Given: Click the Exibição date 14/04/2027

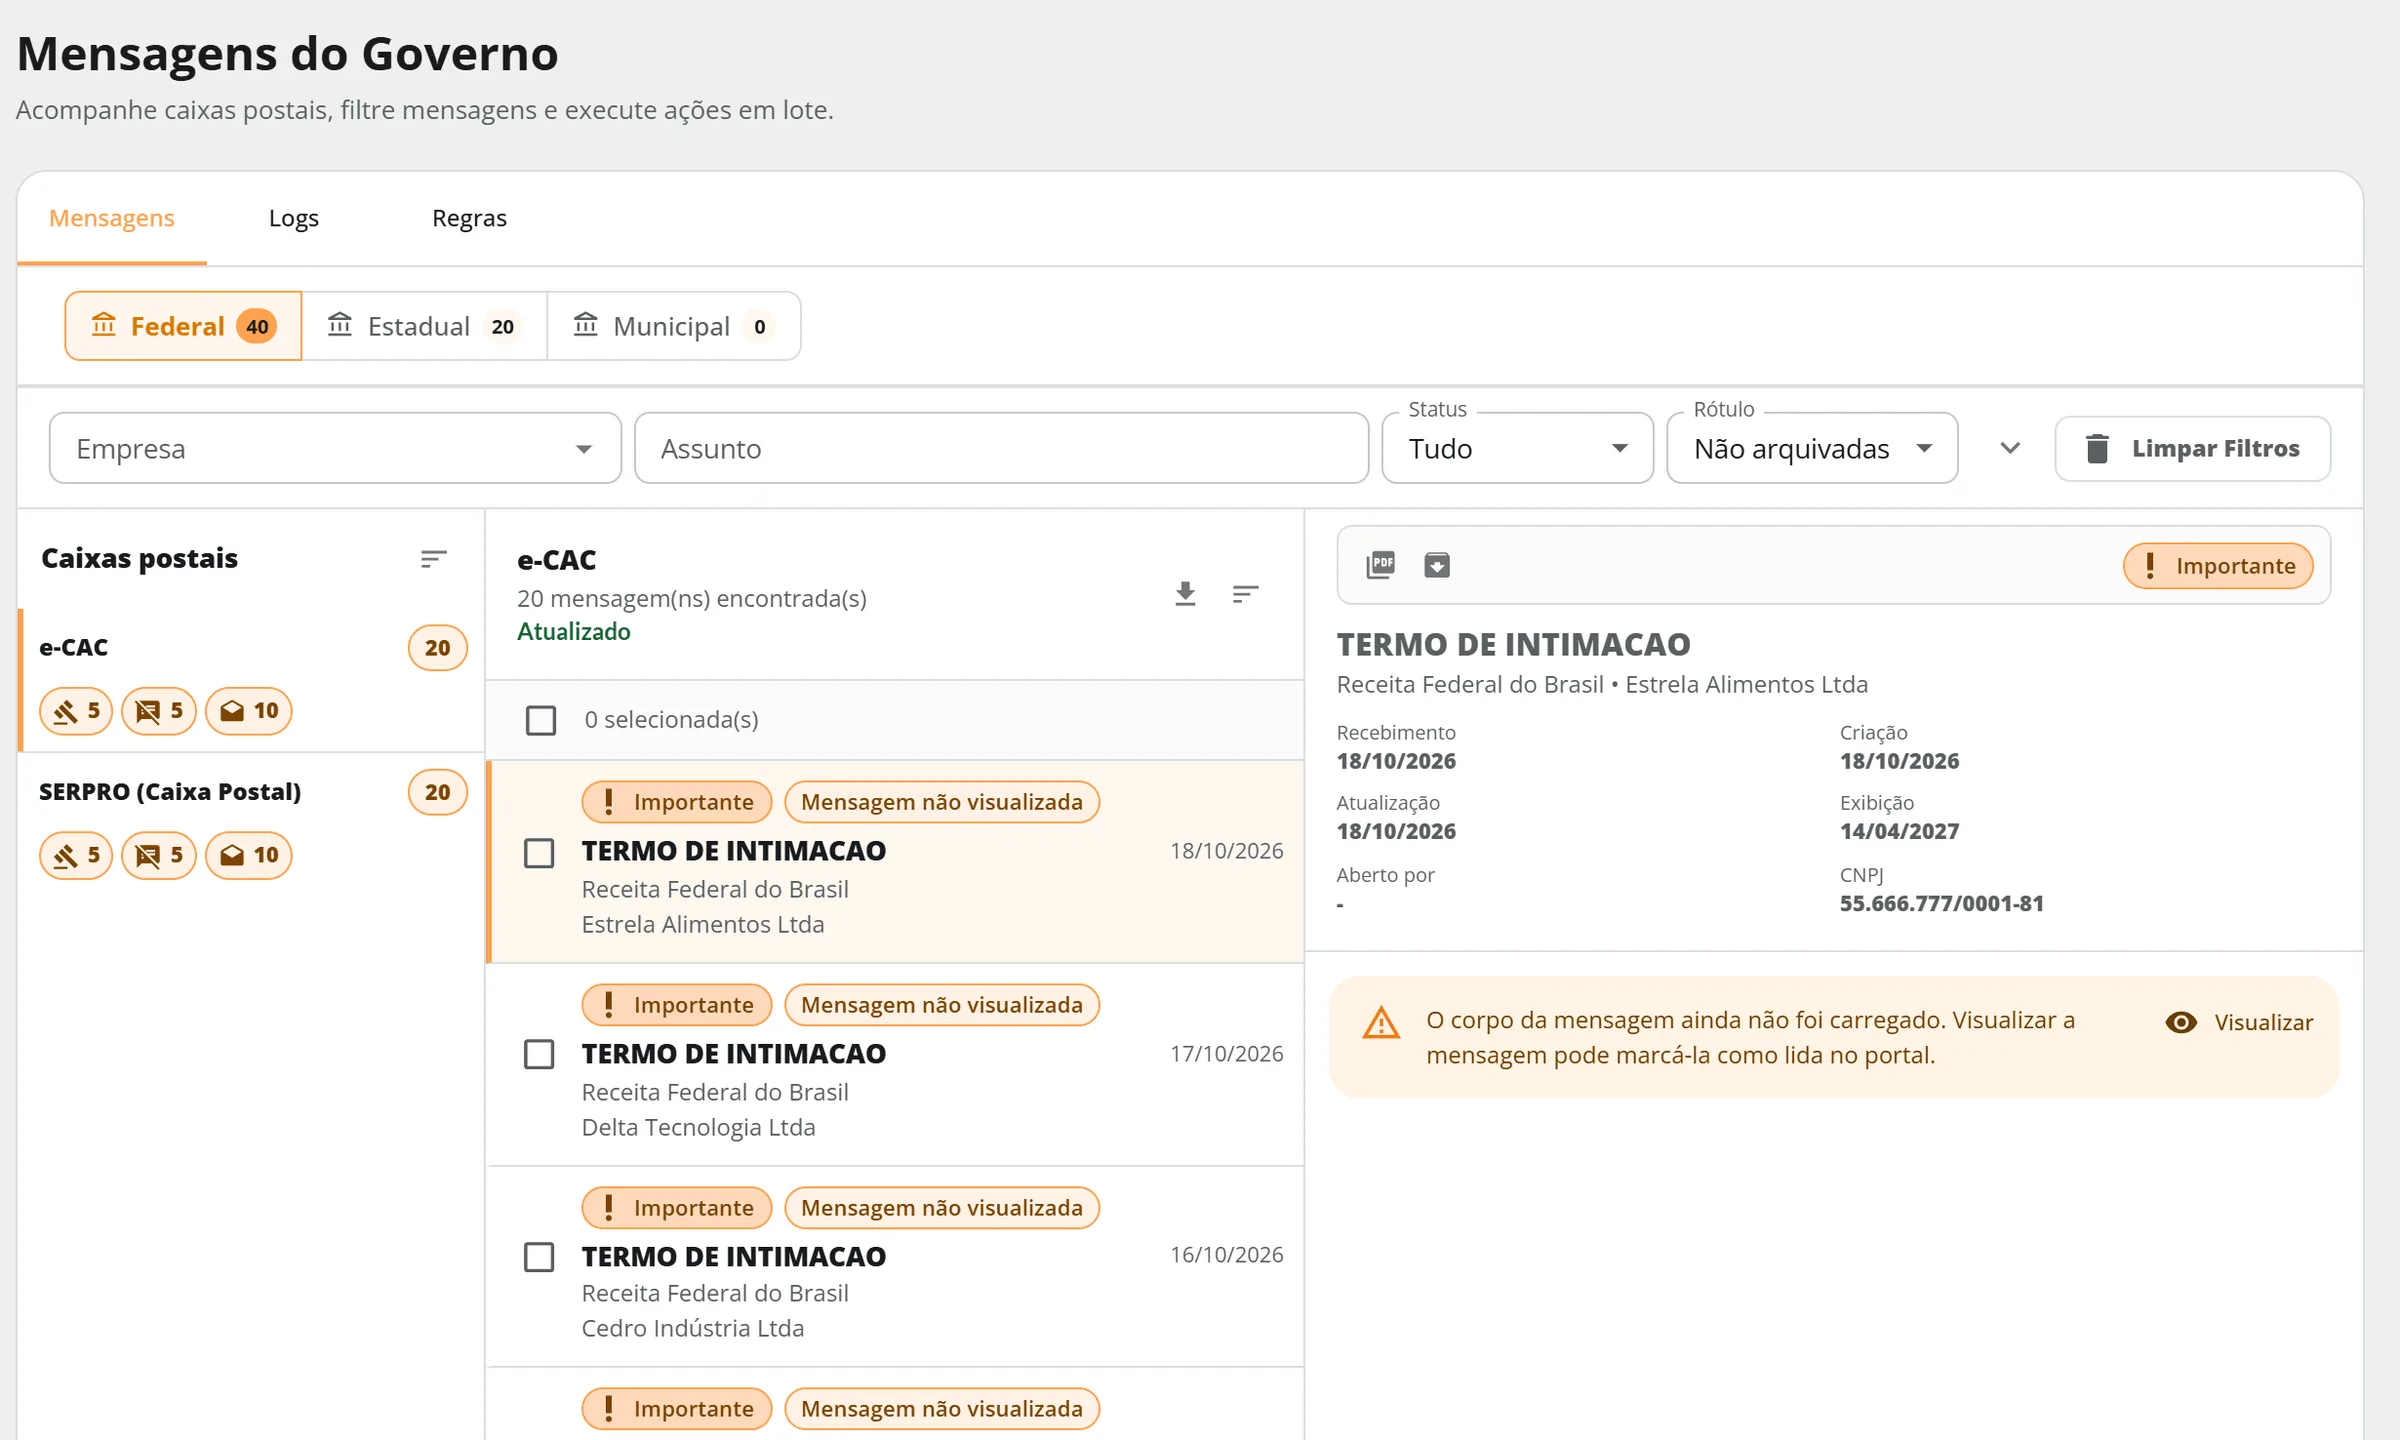Looking at the screenshot, I should pos(1899,832).
